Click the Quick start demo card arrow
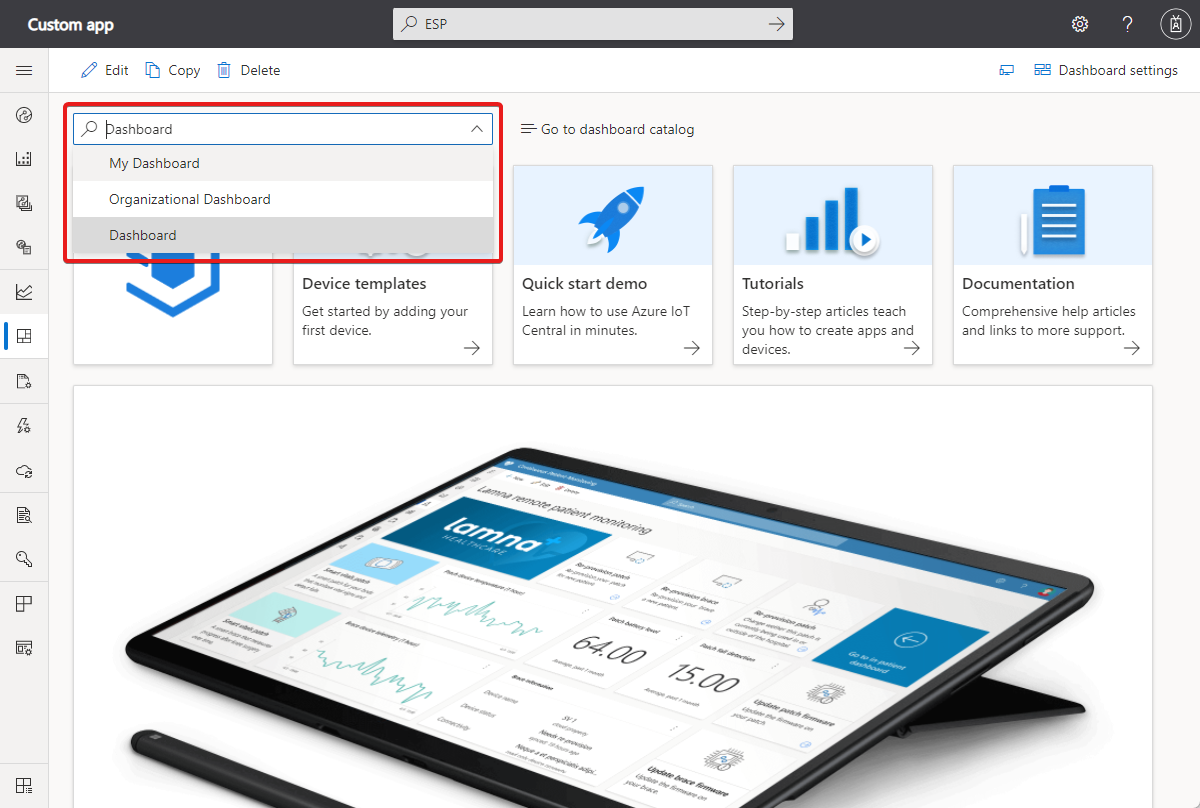1200x808 pixels. tap(692, 348)
